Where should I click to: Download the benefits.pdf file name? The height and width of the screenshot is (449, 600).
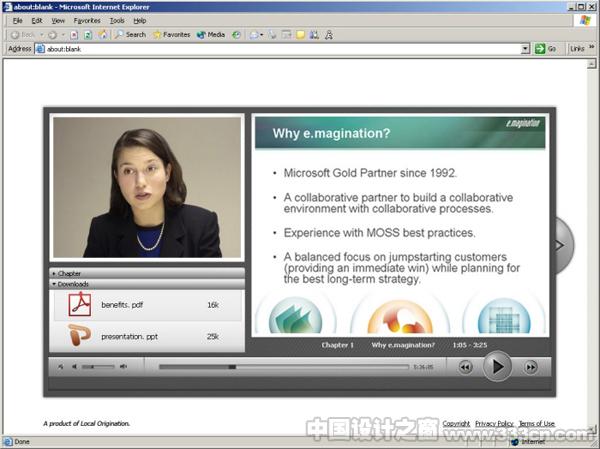(x=122, y=305)
